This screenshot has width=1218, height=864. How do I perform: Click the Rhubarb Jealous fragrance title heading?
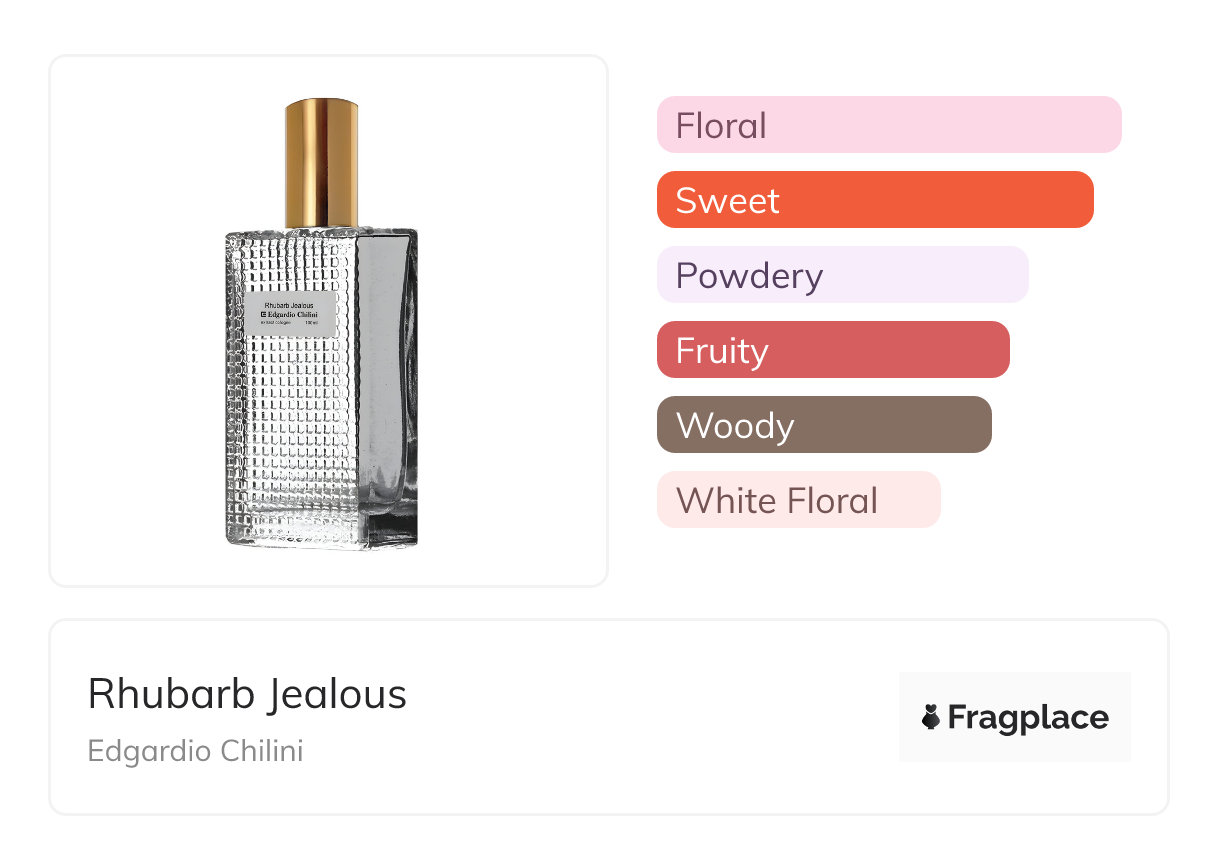247,694
